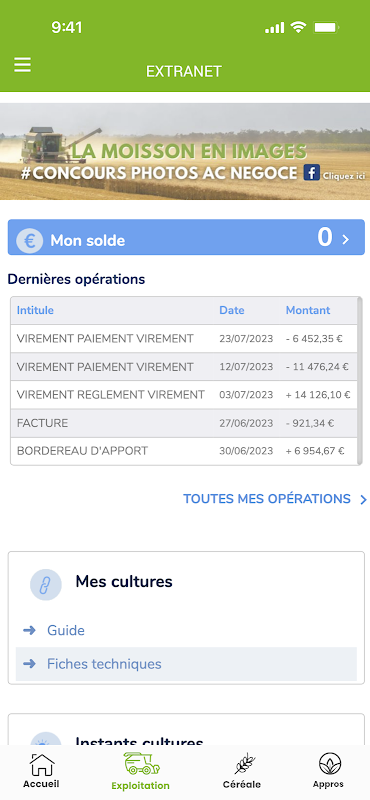Select the FACTURE operation row
This screenshot has width=370, height=800.
[x=184, y=423]
